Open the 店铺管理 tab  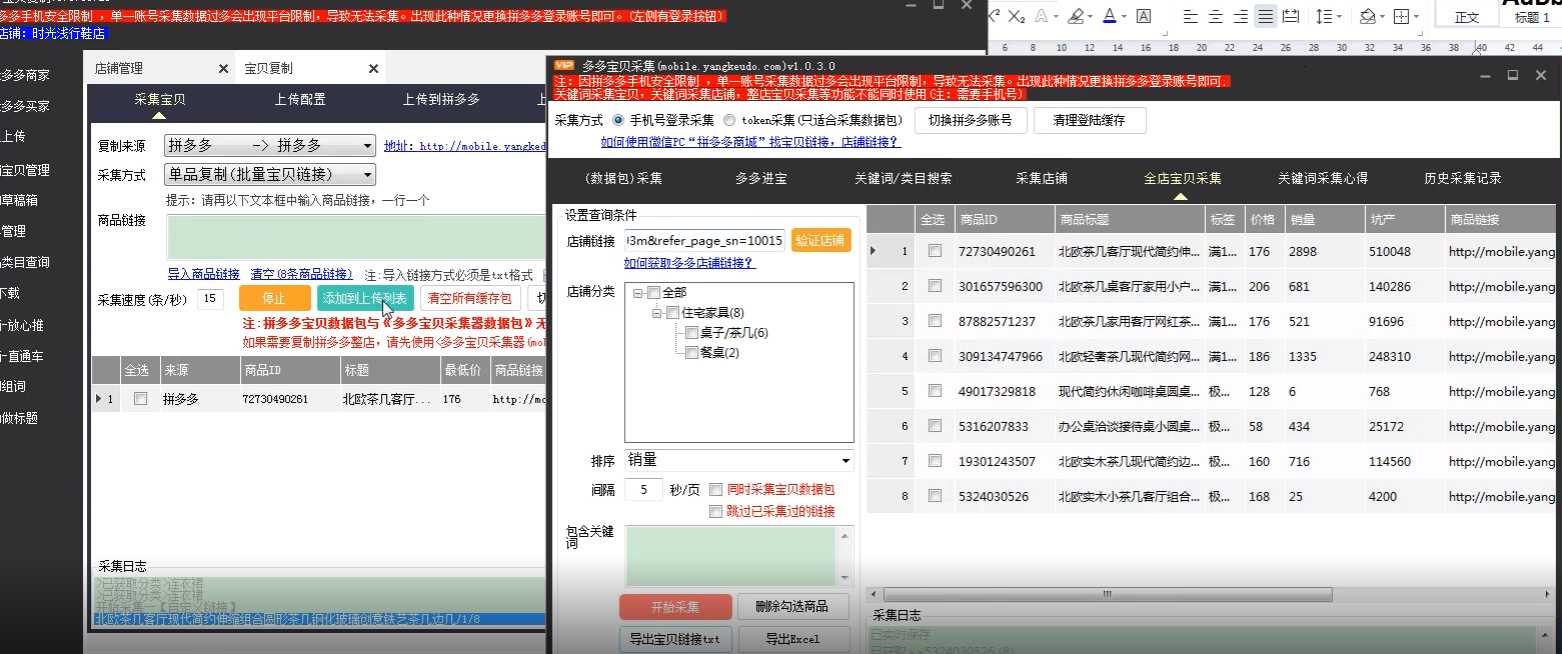pos(119,69)
